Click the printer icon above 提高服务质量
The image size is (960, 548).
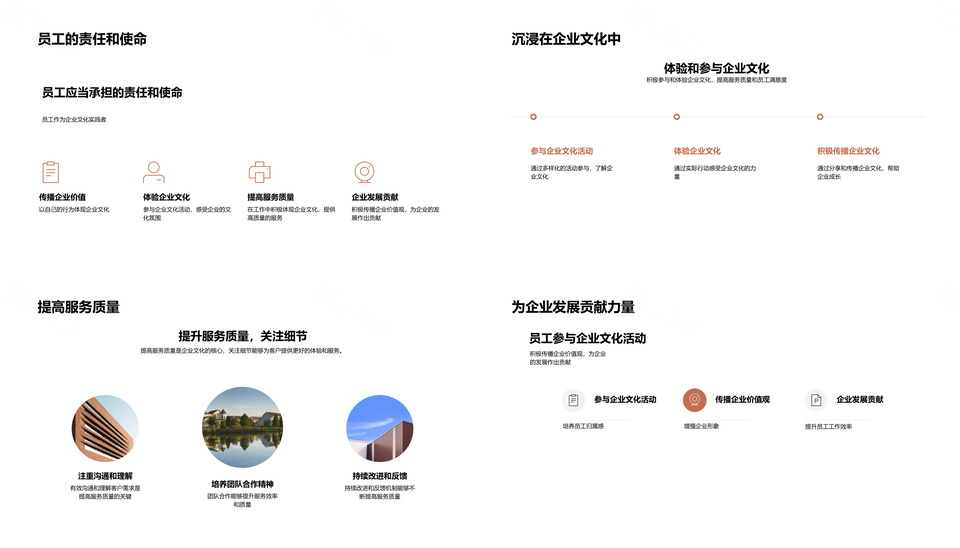(259, 172)
